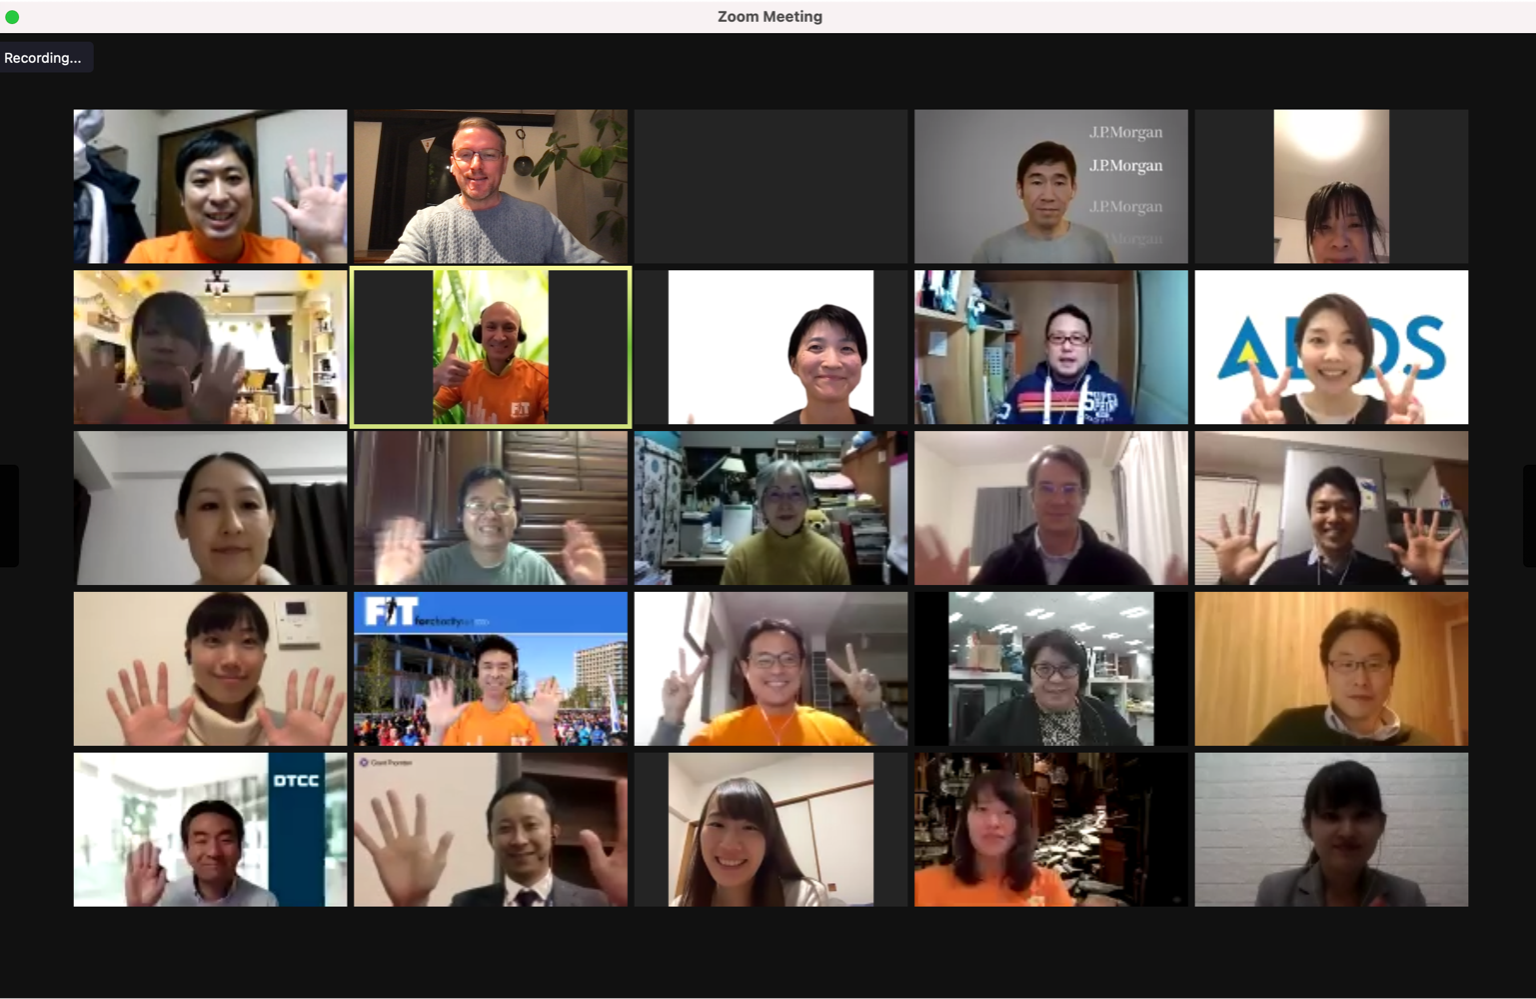Select the tile with J.P.Morgan background

[1051, 187]
